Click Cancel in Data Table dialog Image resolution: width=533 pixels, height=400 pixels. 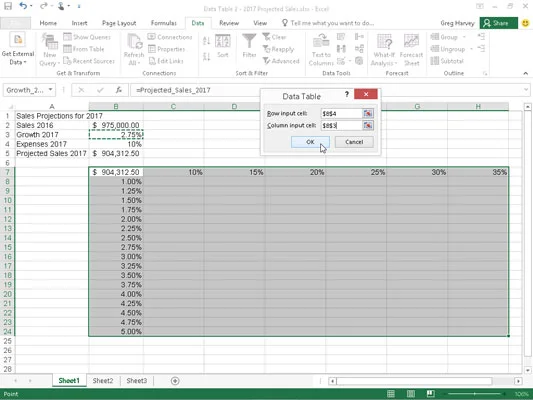(354, 142)
